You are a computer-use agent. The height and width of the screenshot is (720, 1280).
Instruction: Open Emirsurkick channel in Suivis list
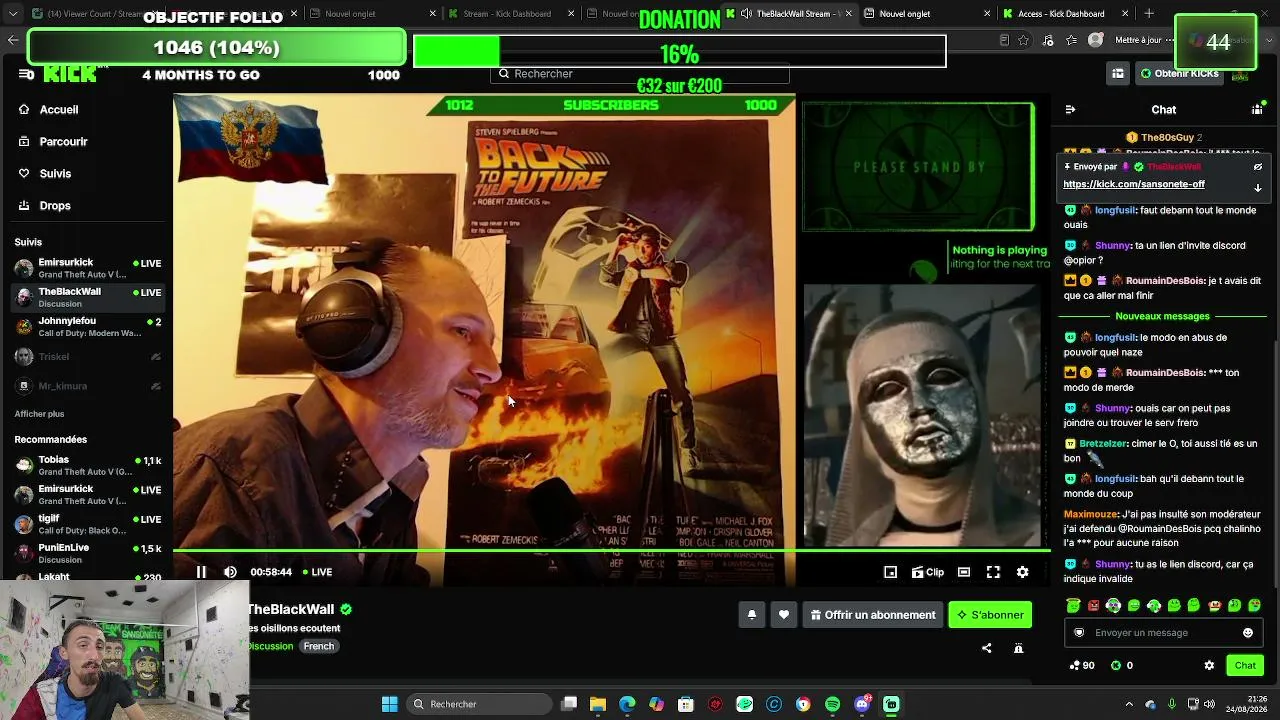click(x=88, y=268)
